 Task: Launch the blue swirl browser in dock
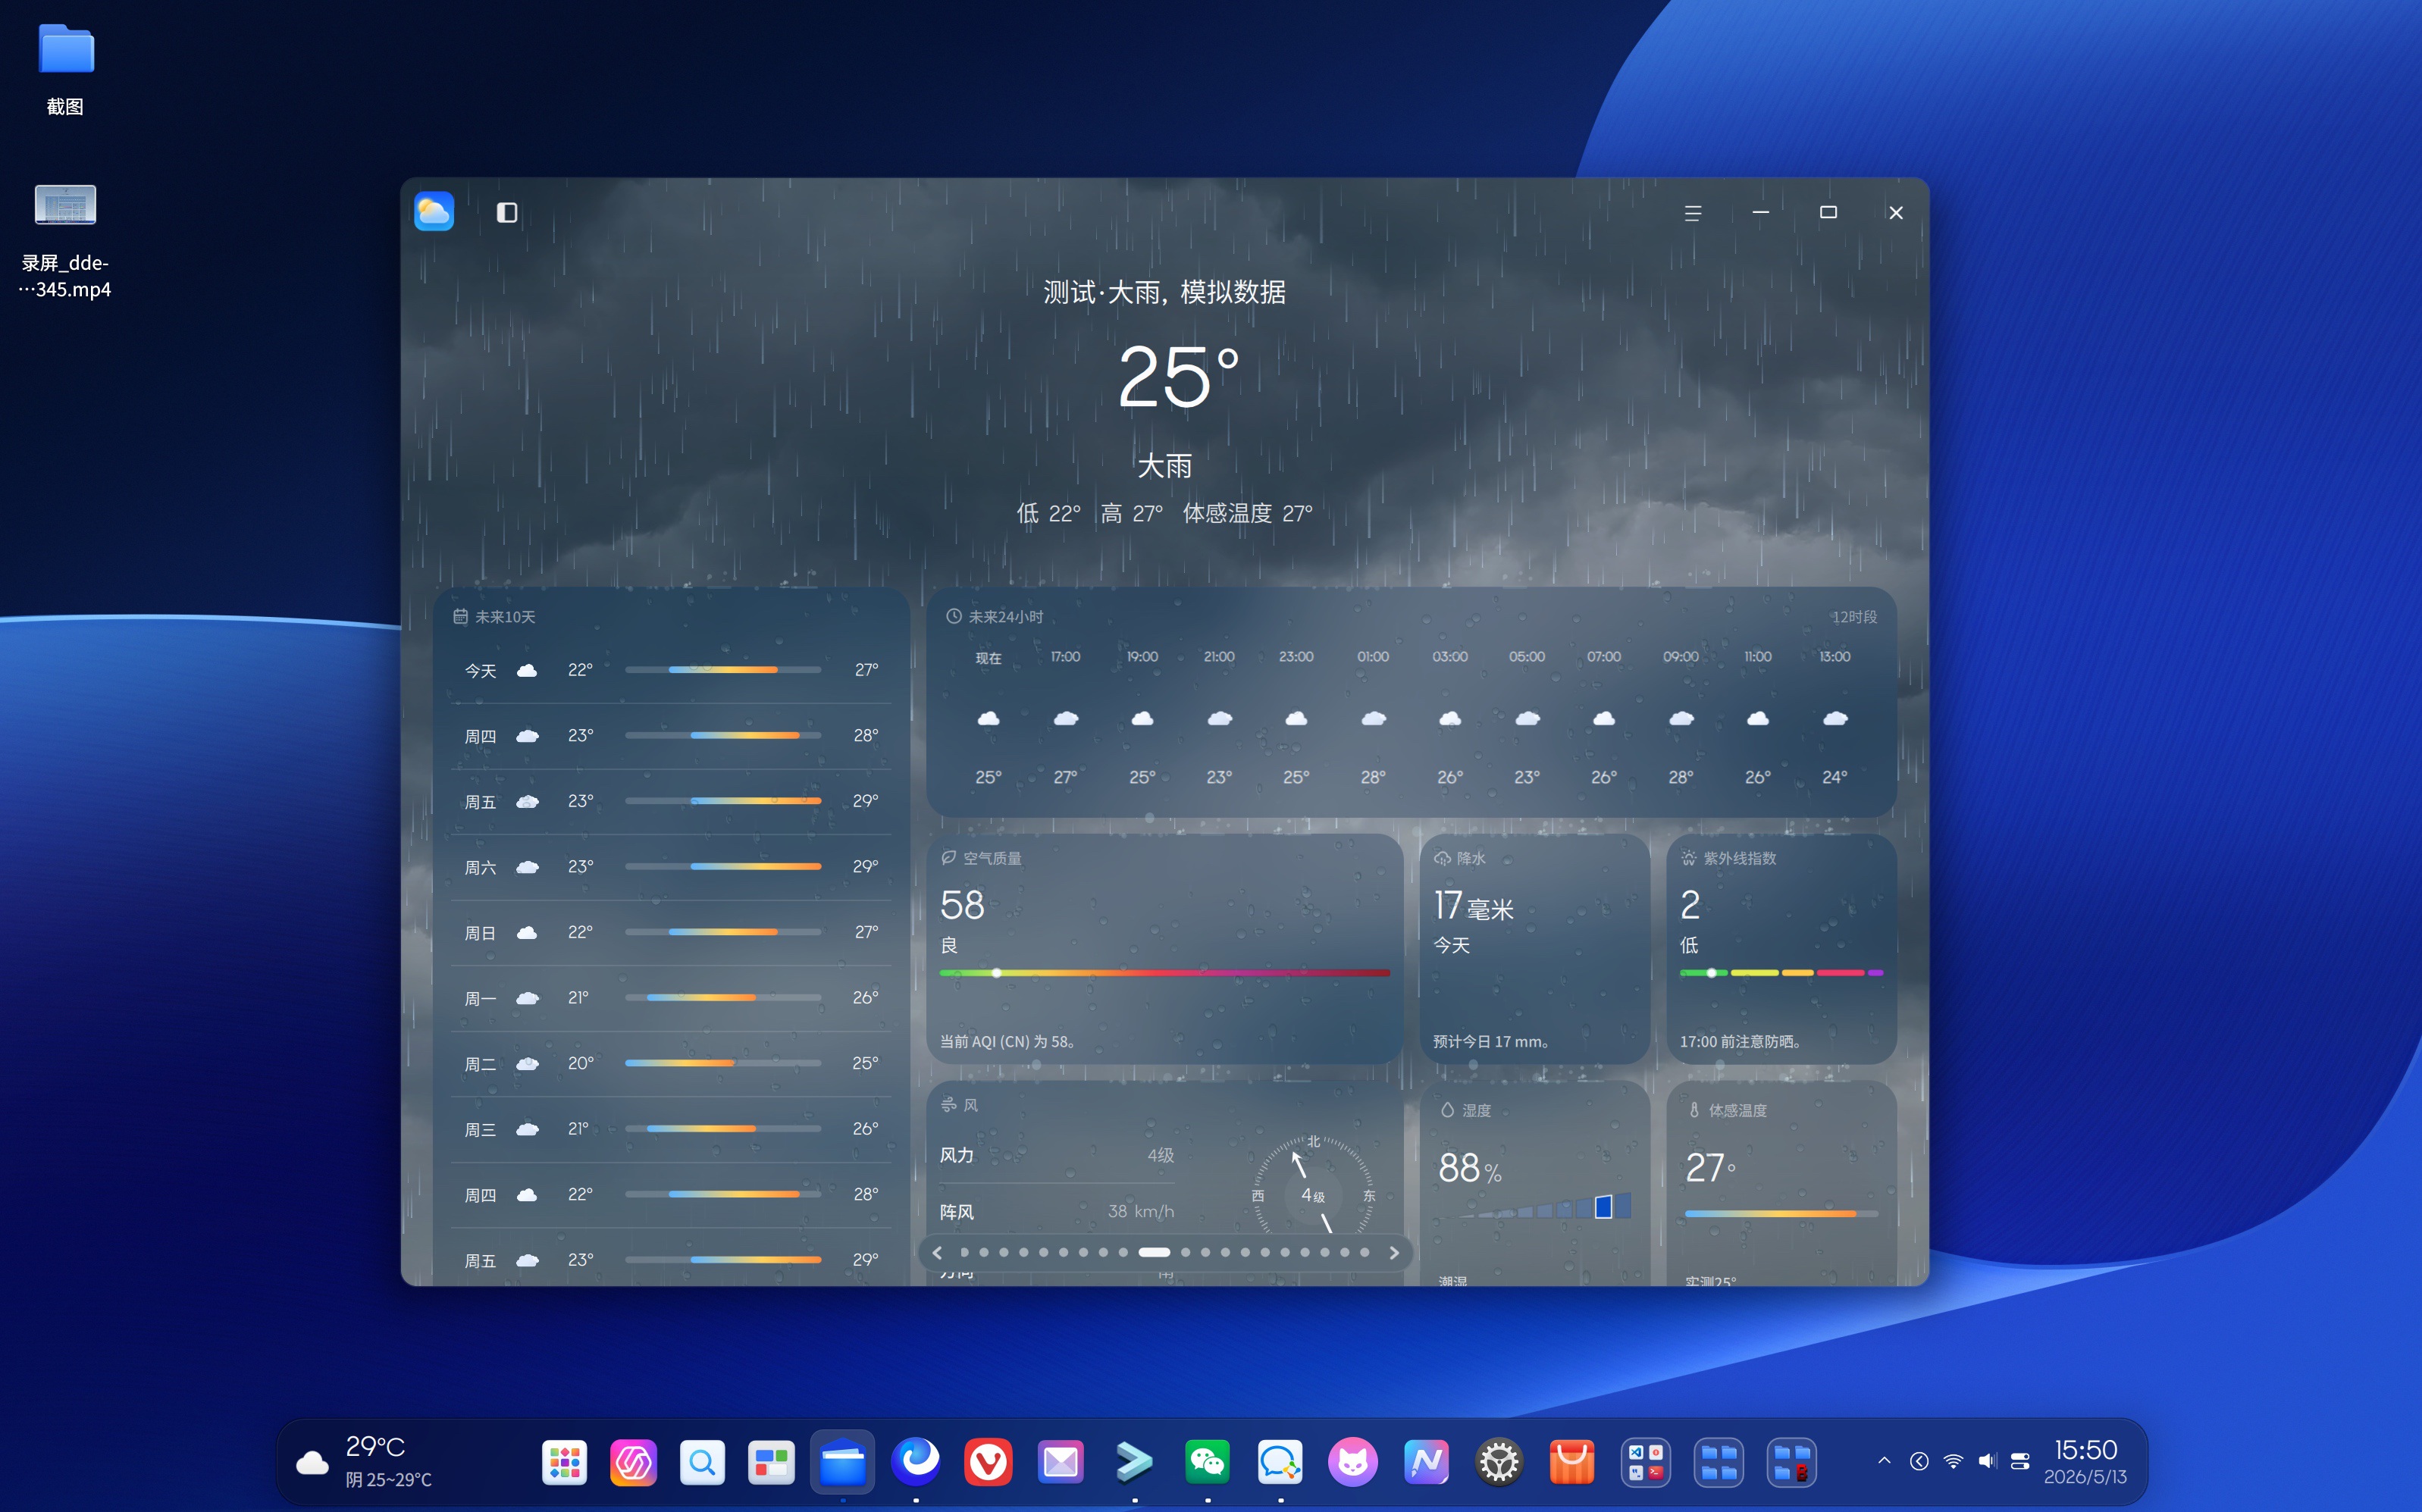[x=916, y=1461]
